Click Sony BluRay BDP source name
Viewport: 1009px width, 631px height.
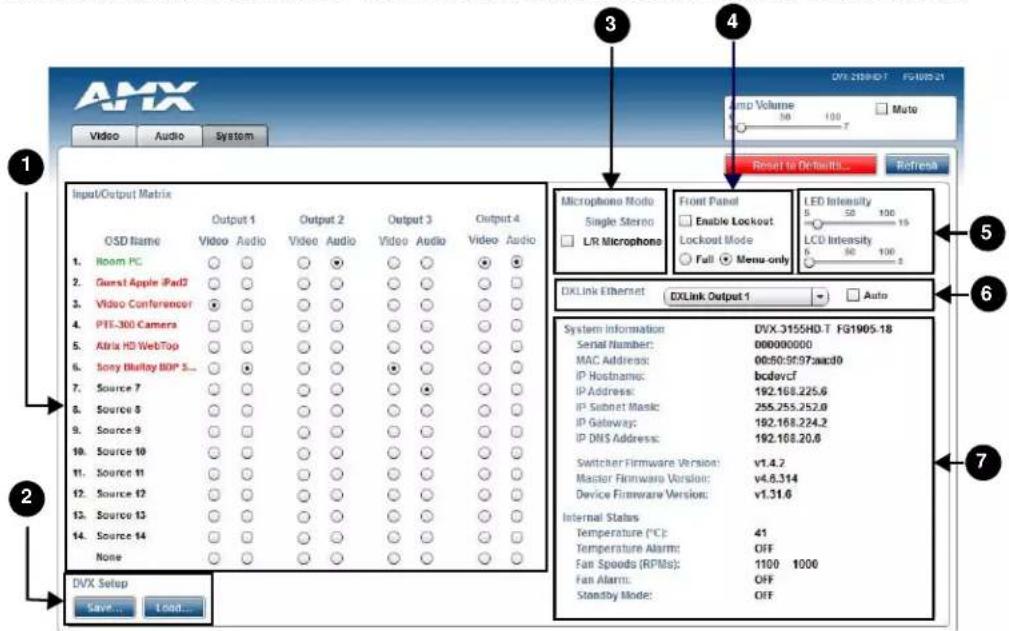point(146,367)
